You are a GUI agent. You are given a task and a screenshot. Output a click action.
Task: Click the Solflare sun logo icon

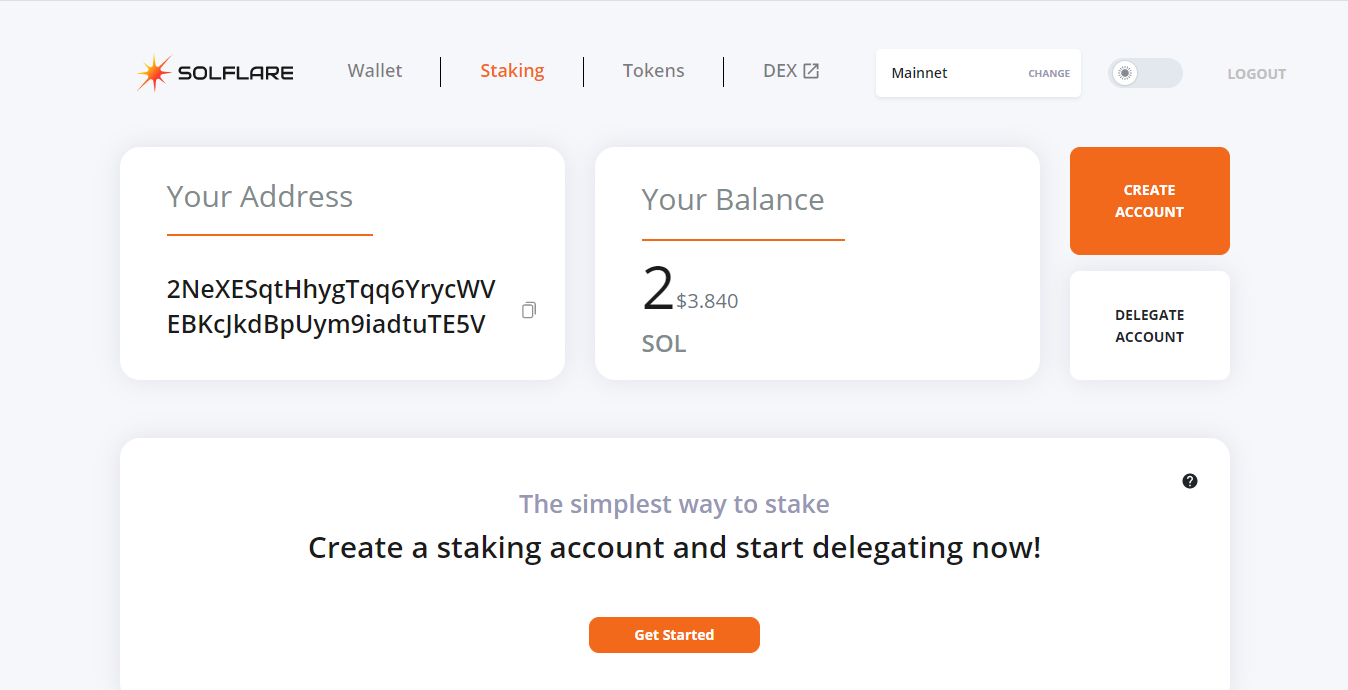(154, 73)
